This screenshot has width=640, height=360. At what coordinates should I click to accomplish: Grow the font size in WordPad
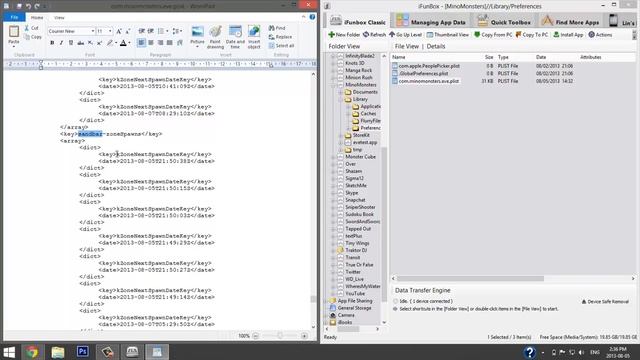(x=119, y=31)
